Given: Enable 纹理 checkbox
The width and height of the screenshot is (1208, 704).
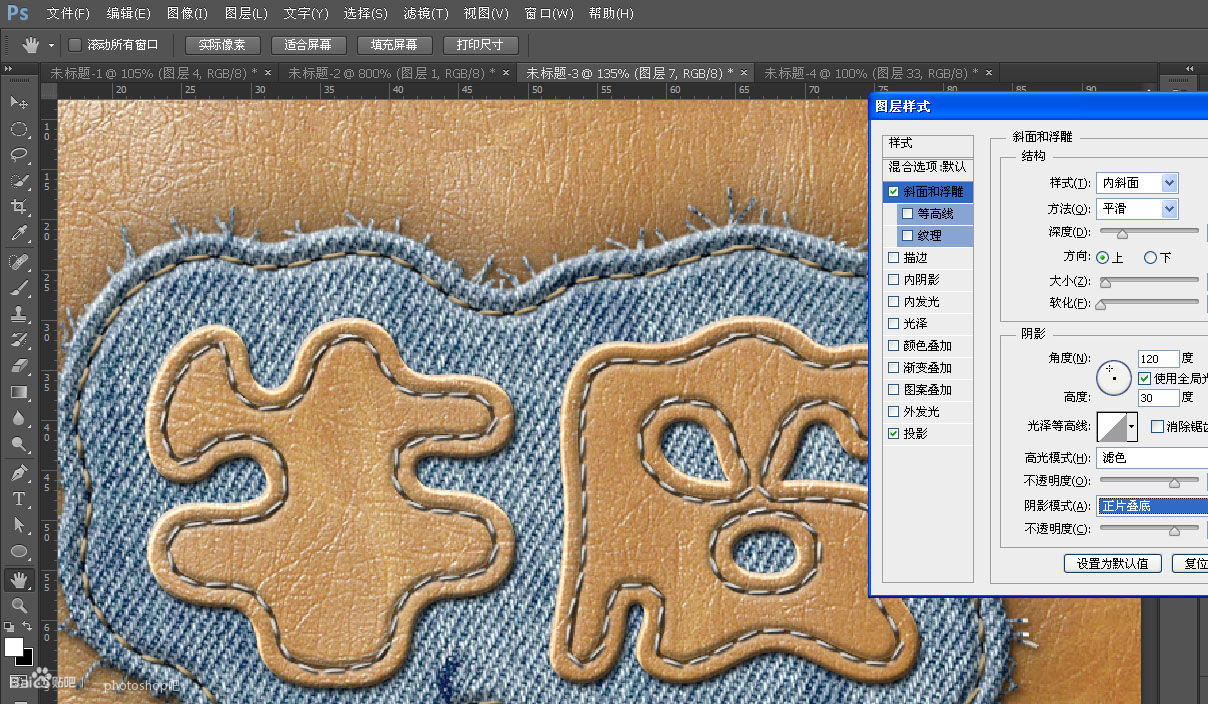Looking at the screenshot, I should (907, 235).
